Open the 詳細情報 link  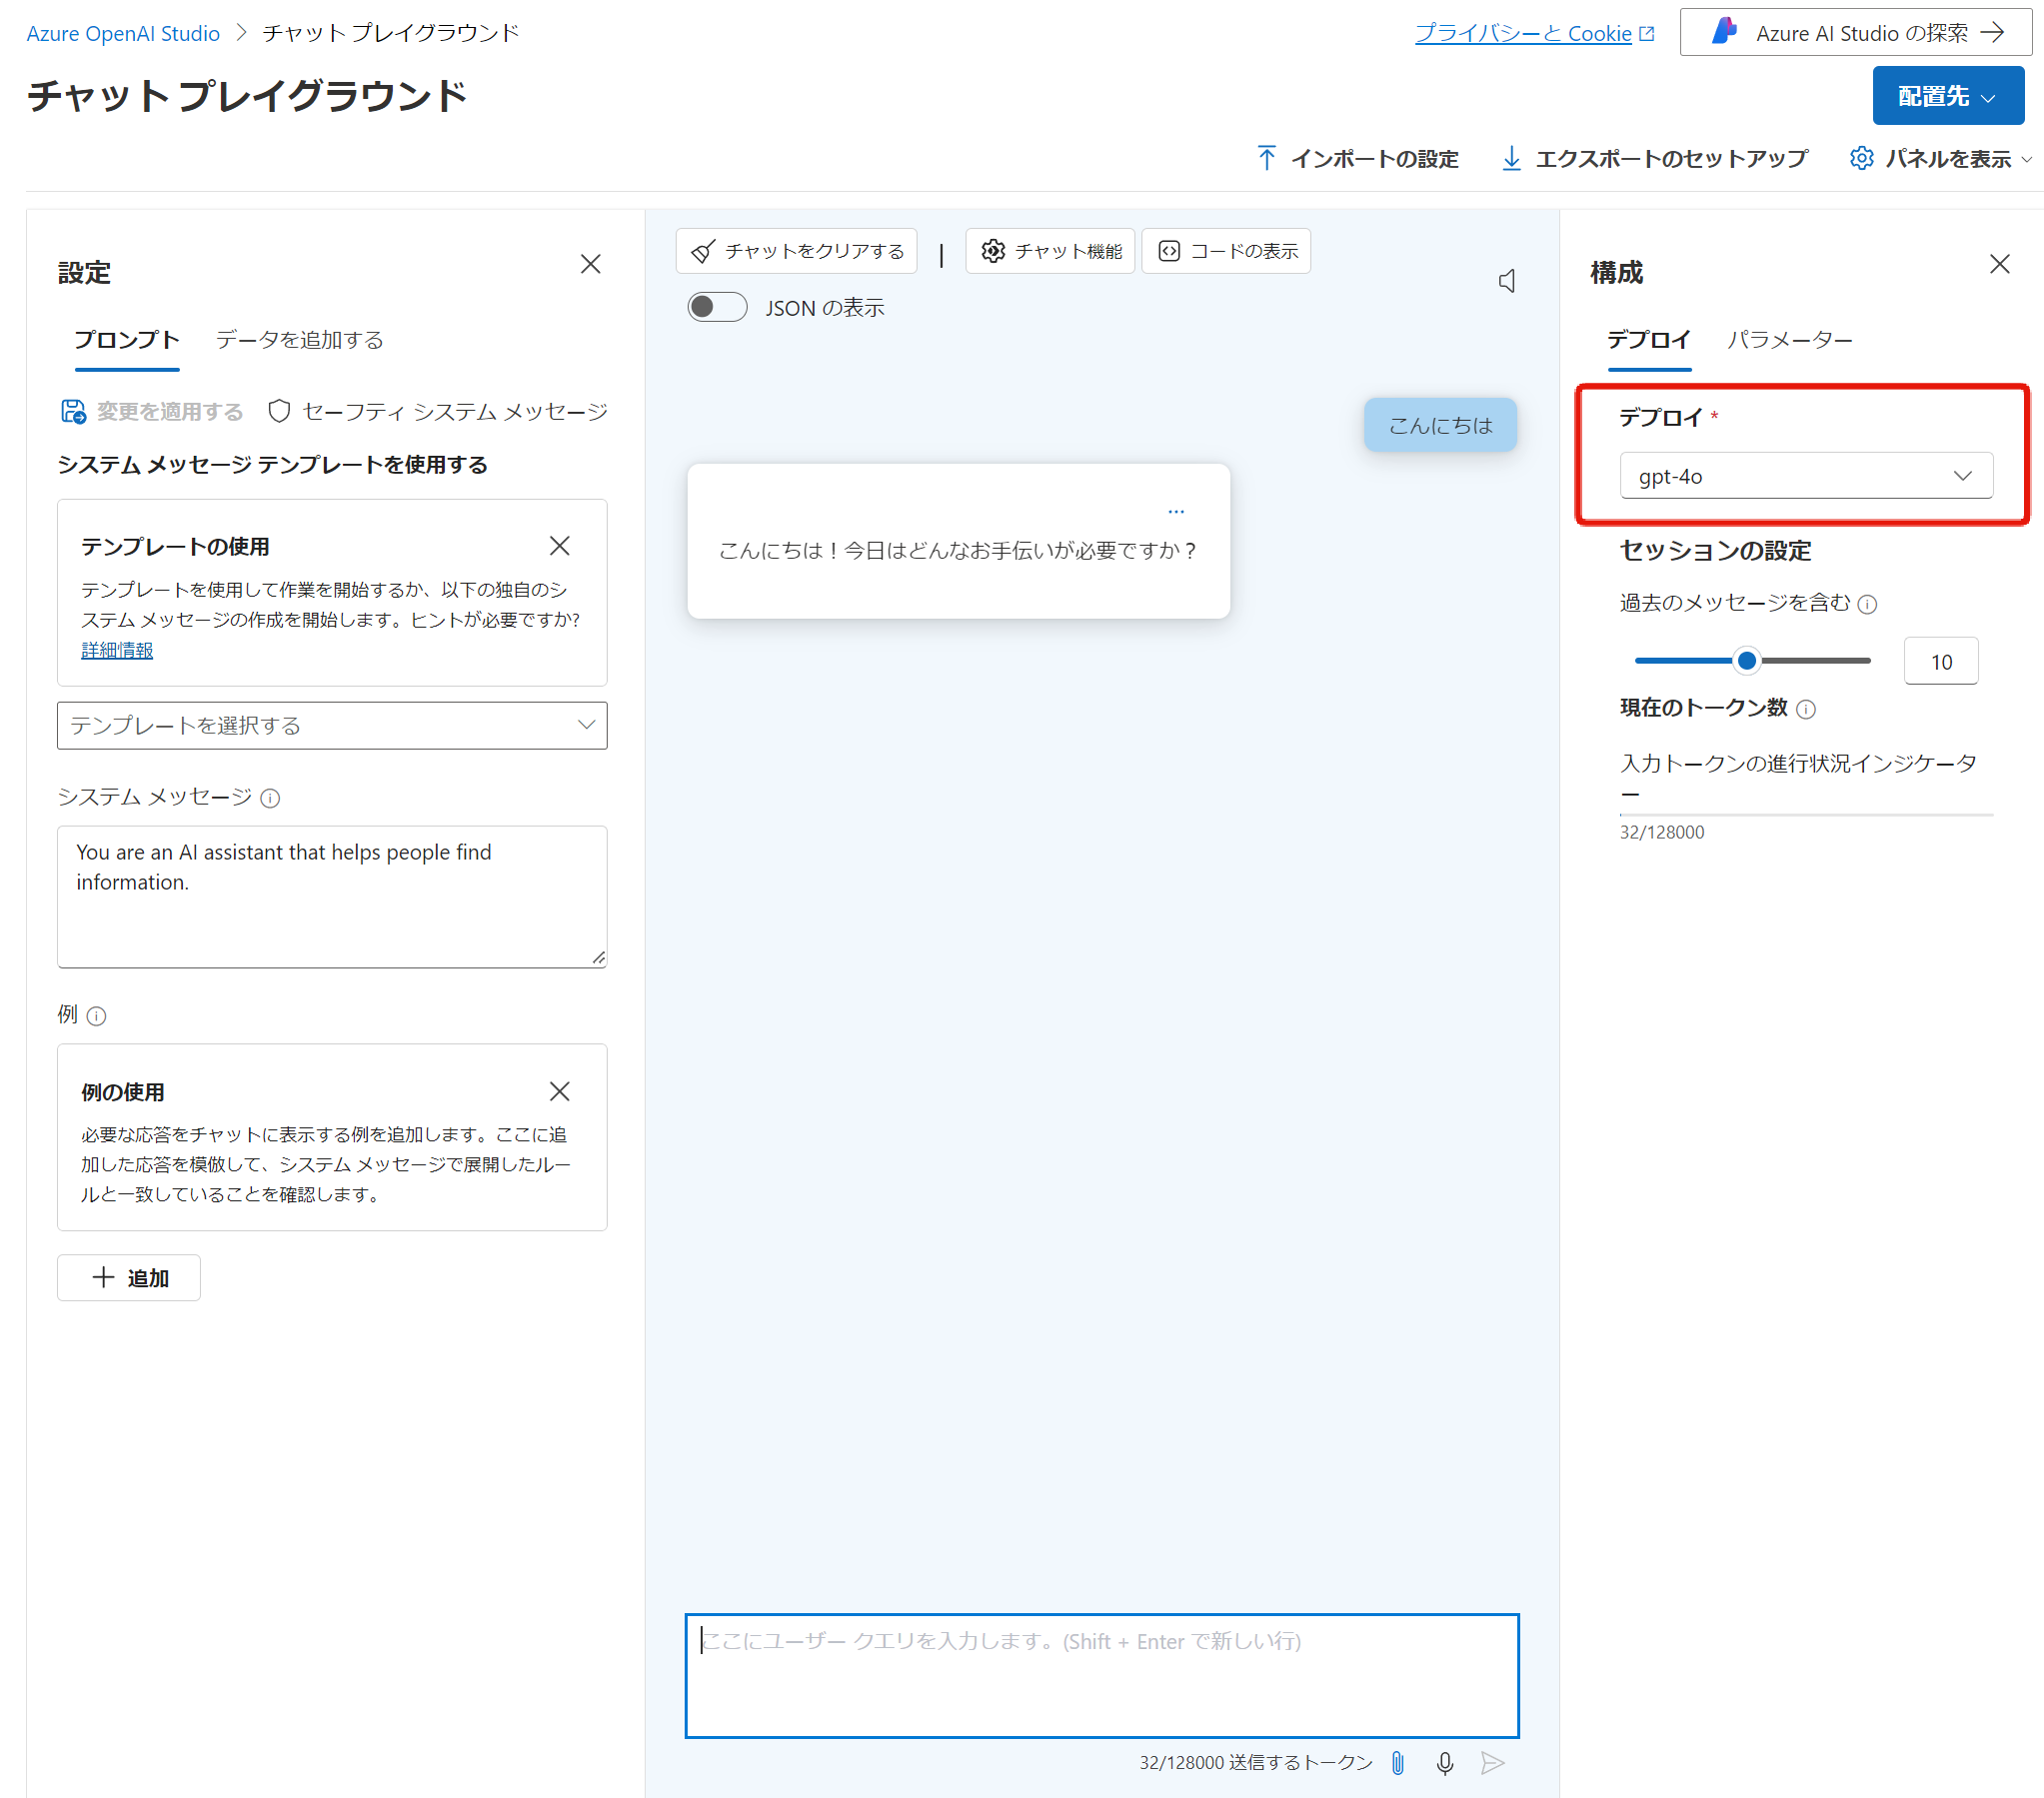[x=117, y=650]
